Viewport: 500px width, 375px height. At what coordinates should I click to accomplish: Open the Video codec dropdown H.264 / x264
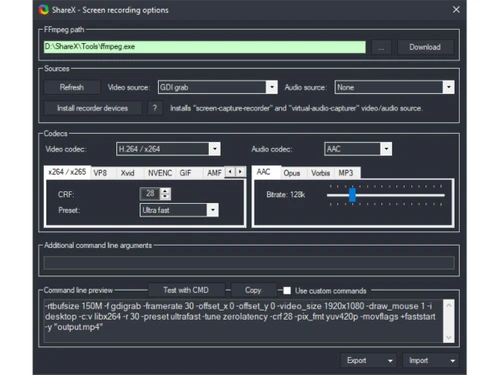168,149
